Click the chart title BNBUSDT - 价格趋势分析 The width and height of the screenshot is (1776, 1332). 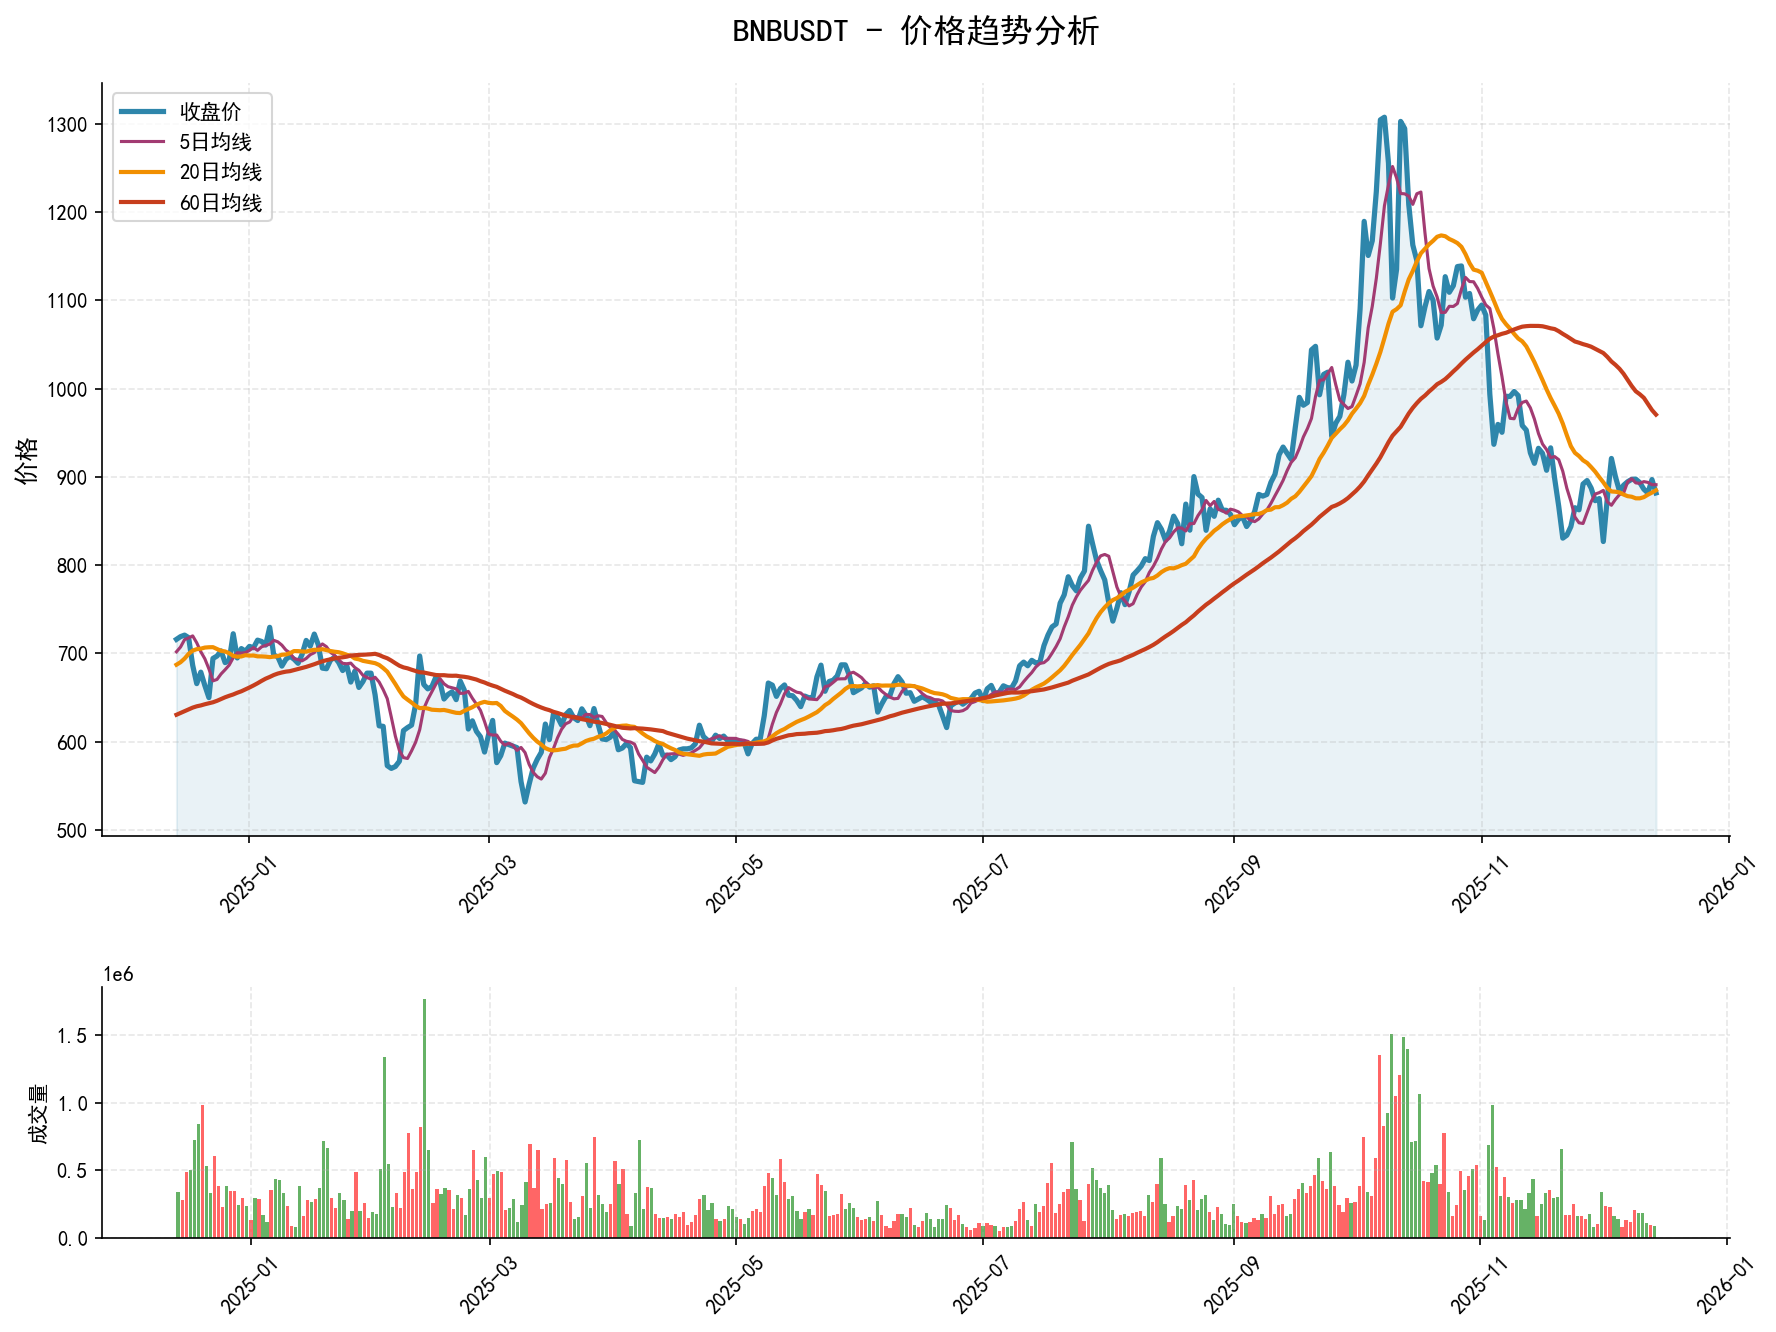click(915, 31)
